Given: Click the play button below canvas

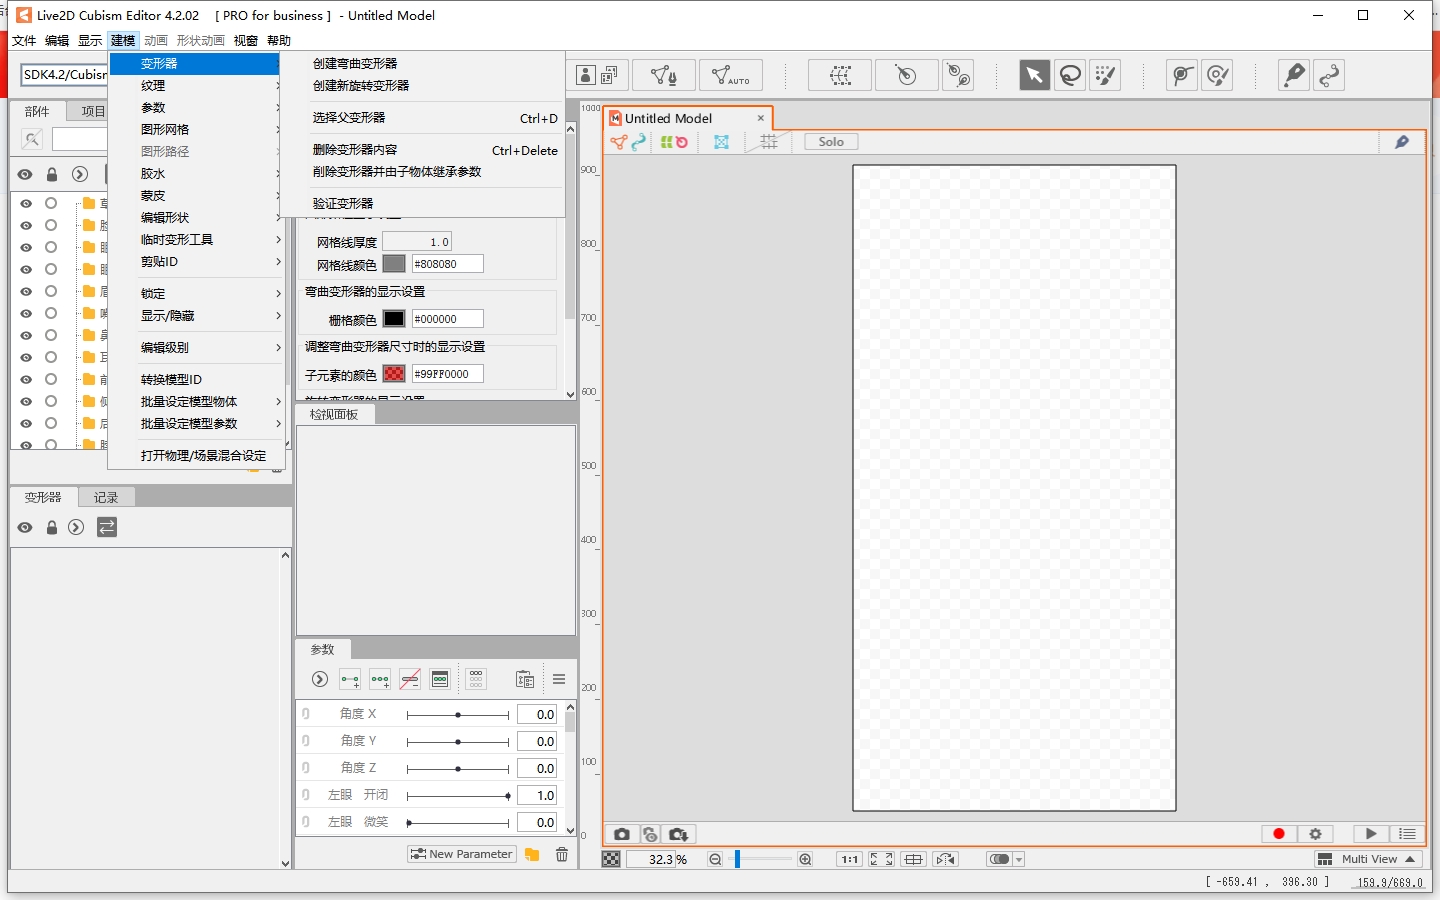Looking at the screenshot, I should [1370, 834].
